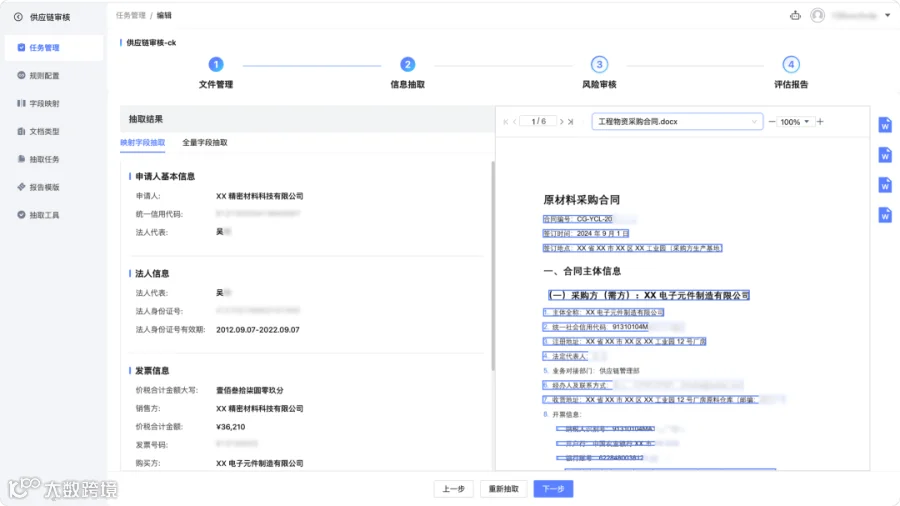Zoom out with the minus button

coord(772,122)
